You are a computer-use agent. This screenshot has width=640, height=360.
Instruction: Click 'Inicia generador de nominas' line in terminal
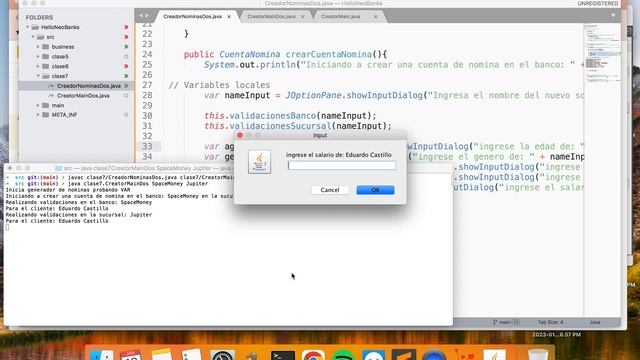(x=68, y=190)
